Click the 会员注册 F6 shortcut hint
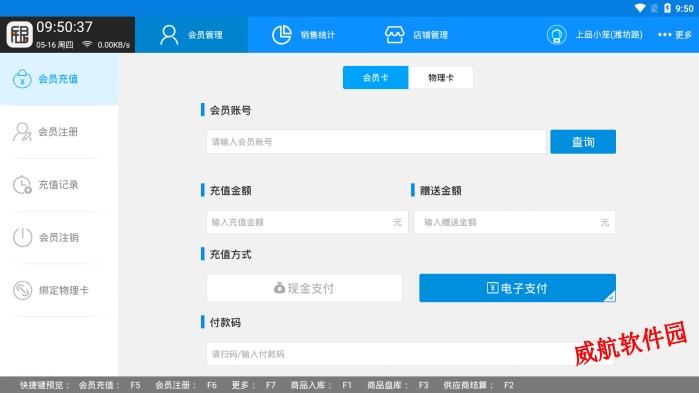 tap(186, 385)
